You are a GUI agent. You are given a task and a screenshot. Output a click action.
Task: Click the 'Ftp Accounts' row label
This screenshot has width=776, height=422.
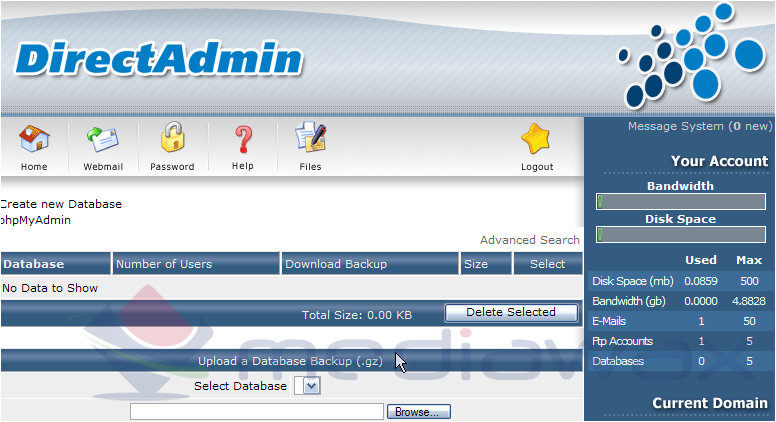[622, 341]
